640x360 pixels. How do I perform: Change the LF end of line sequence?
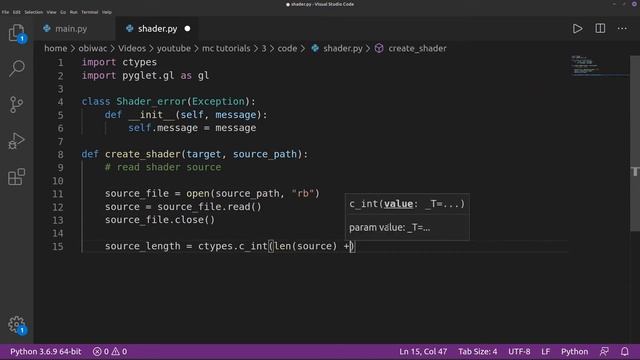click(x=545, y=351)
